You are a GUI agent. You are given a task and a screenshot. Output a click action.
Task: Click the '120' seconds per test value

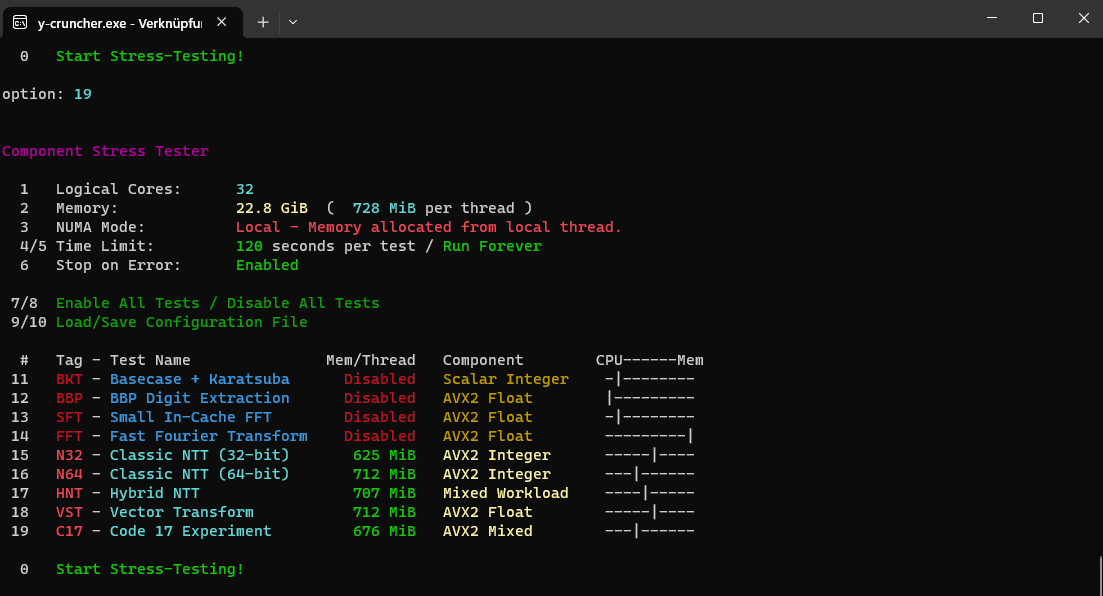click(x=249, y=246)
